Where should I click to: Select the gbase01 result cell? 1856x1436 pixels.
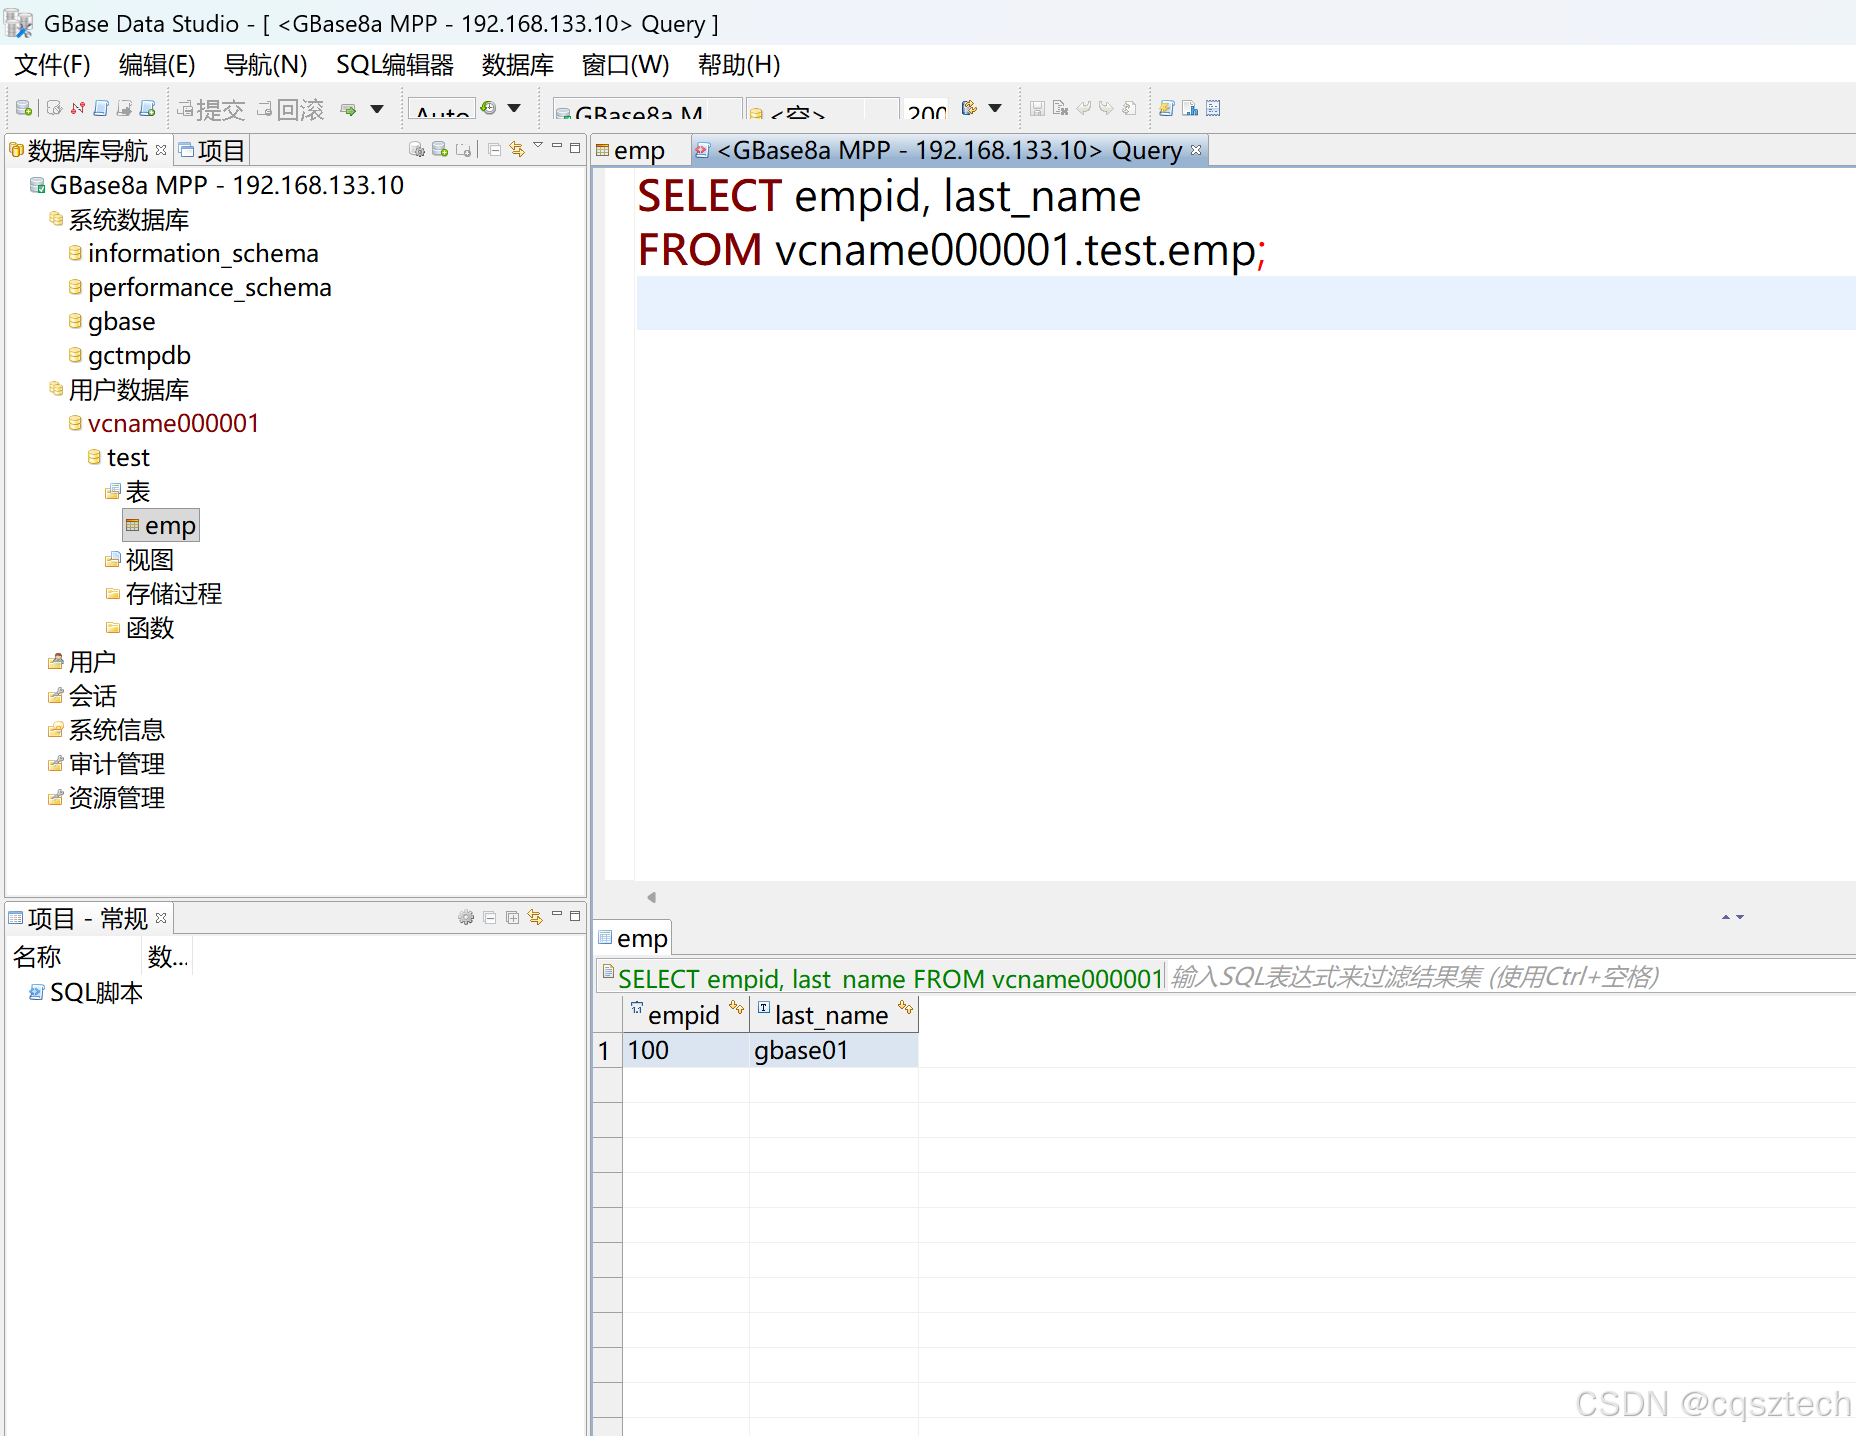pos(833,1050)
